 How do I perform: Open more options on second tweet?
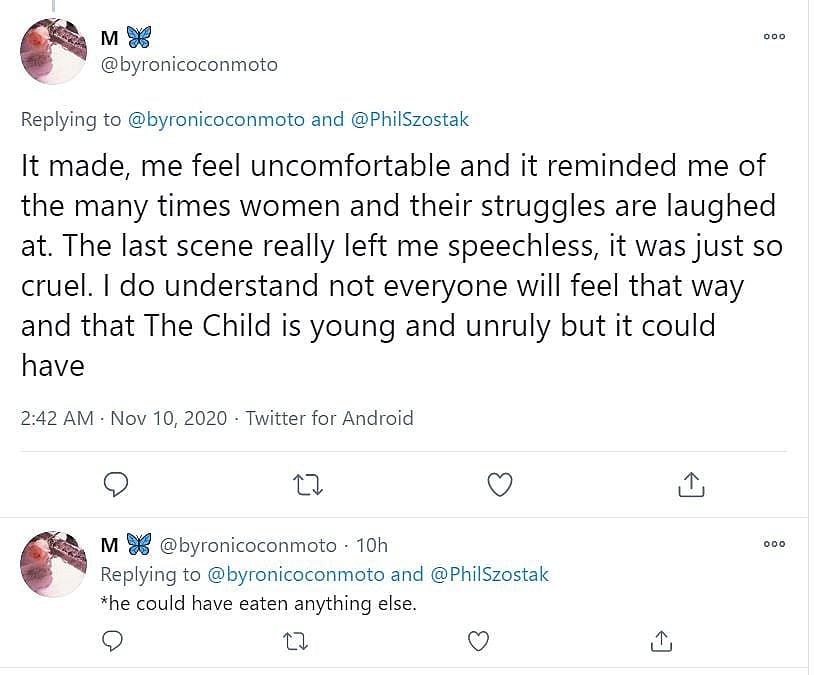(774, 544)
